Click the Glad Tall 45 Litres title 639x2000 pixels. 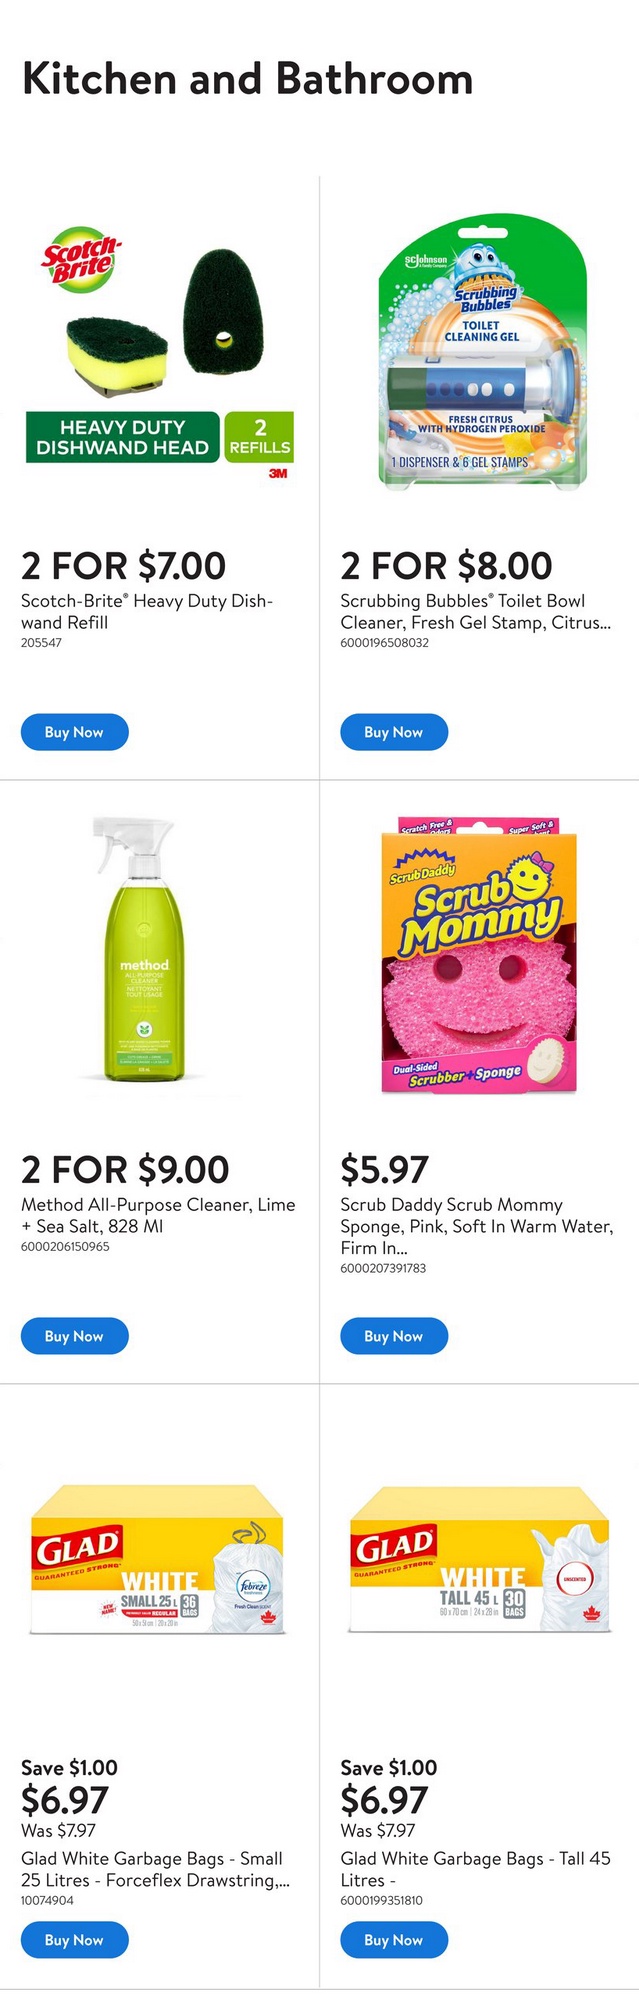(475, 1869)
